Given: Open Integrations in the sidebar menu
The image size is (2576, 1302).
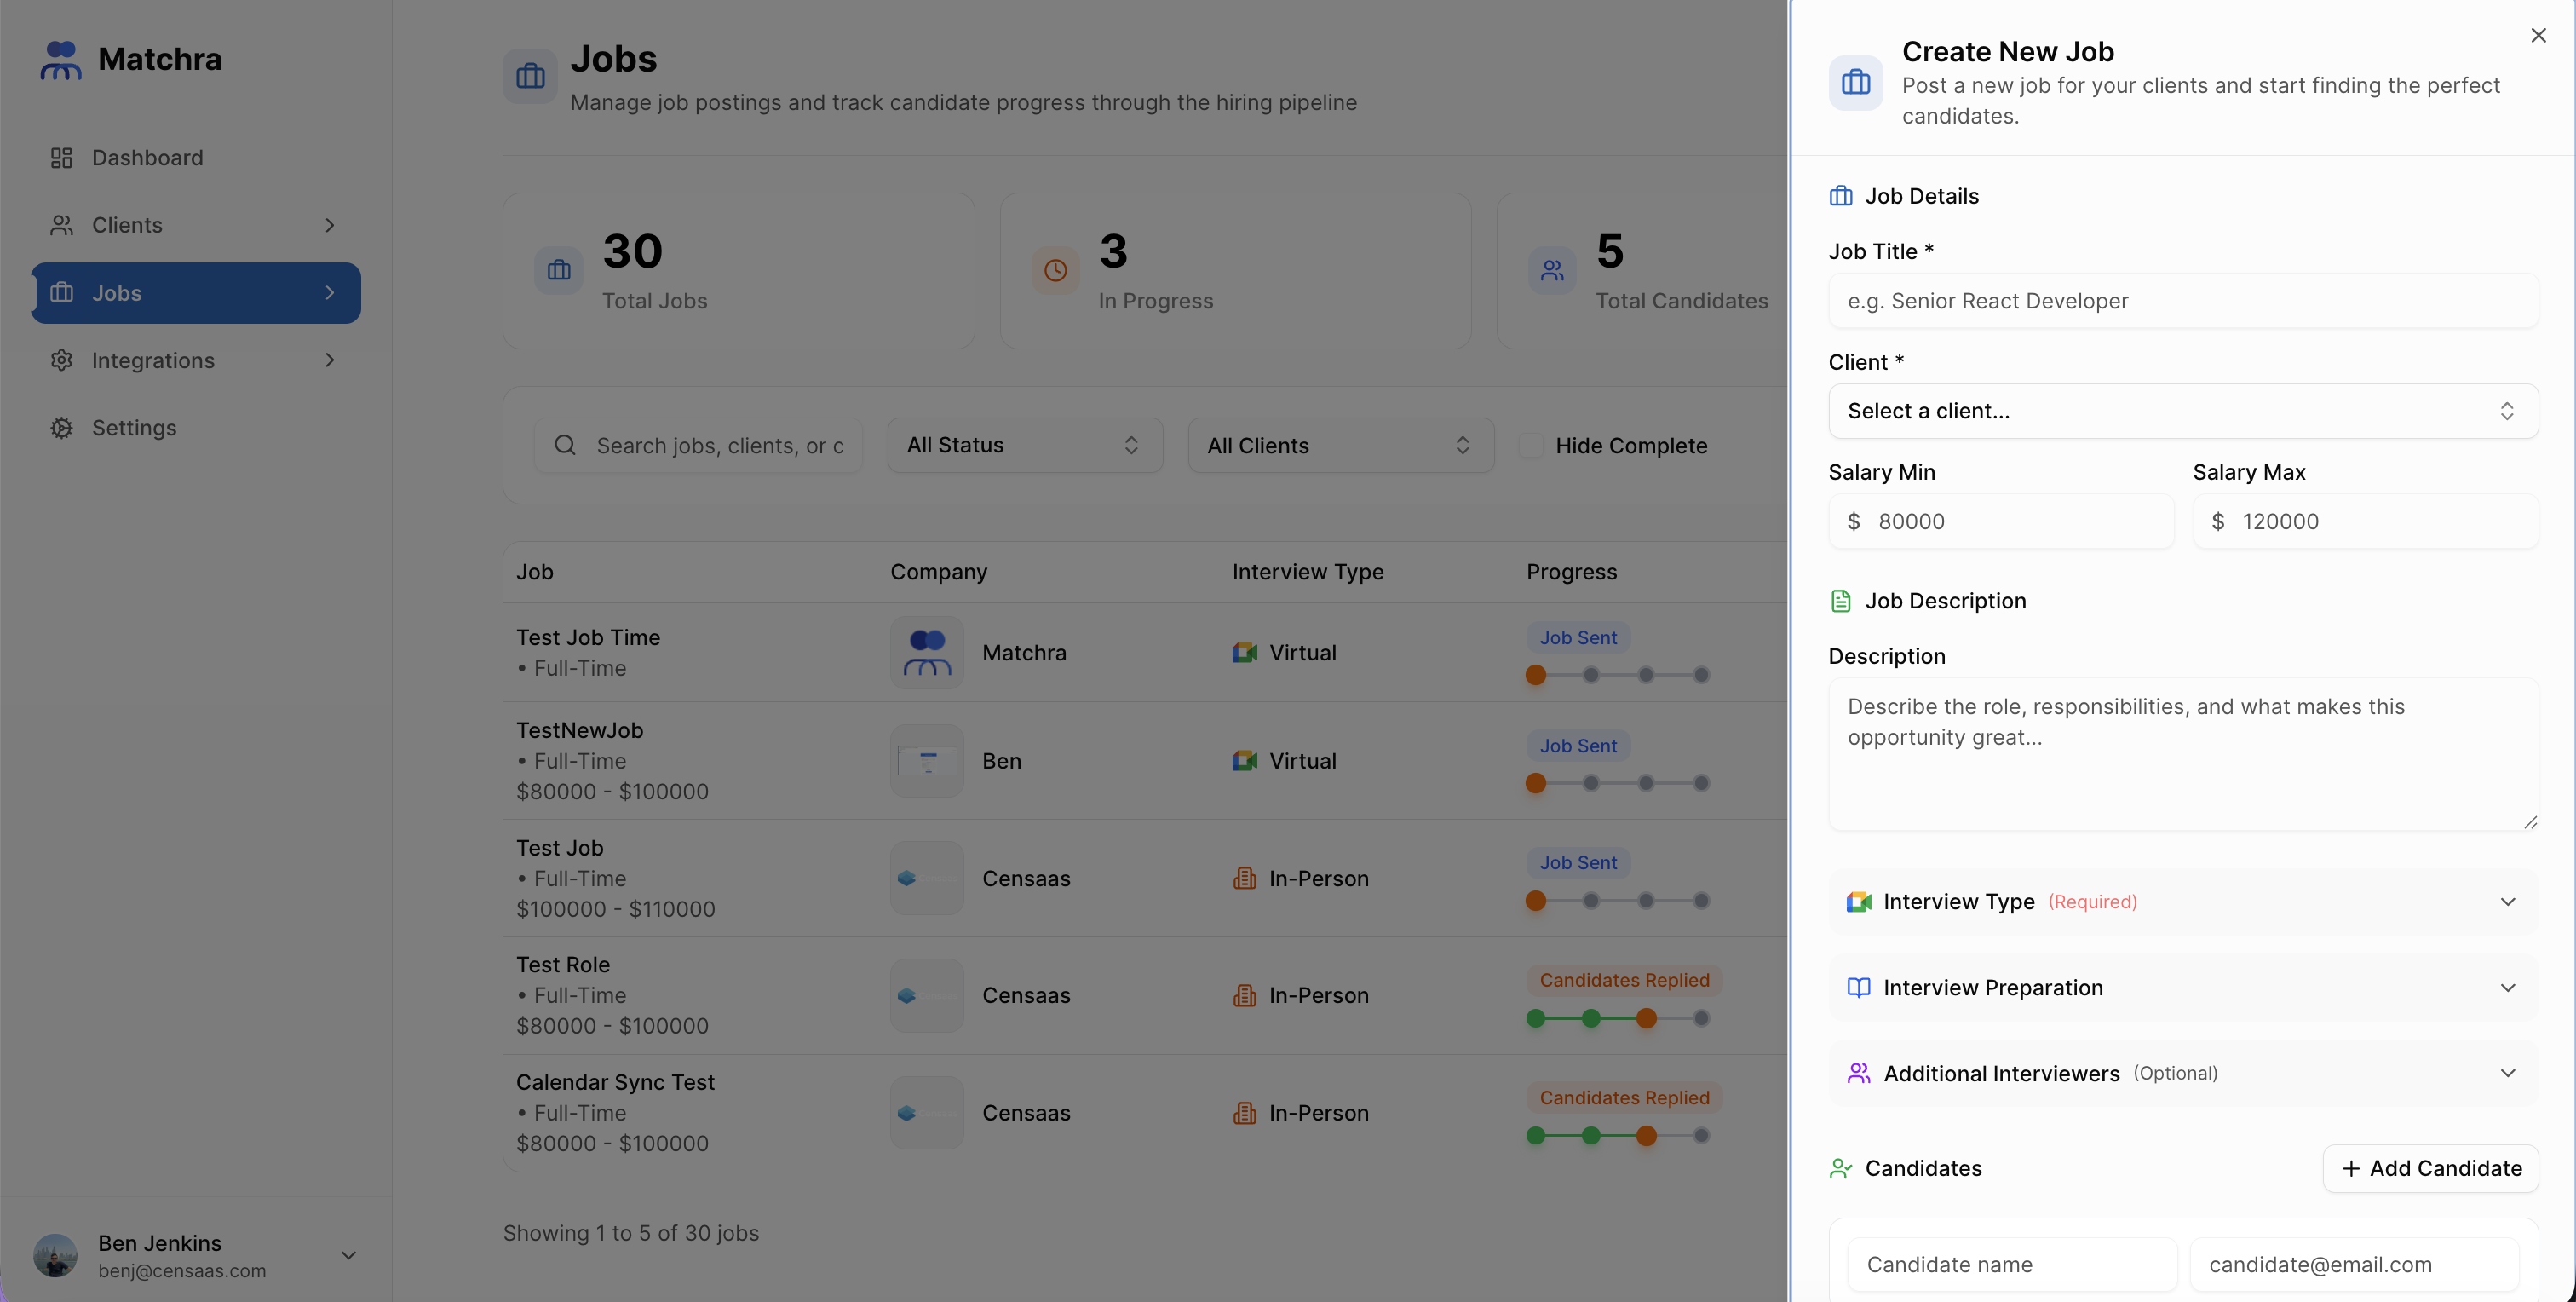Looking at the screenshot, I should pyautogui.click(x=153, y=360).
